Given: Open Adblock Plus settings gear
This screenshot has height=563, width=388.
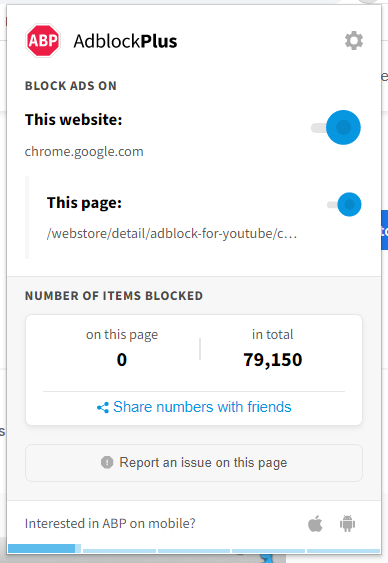Looking at the screenshot, I should click(354, 41).
